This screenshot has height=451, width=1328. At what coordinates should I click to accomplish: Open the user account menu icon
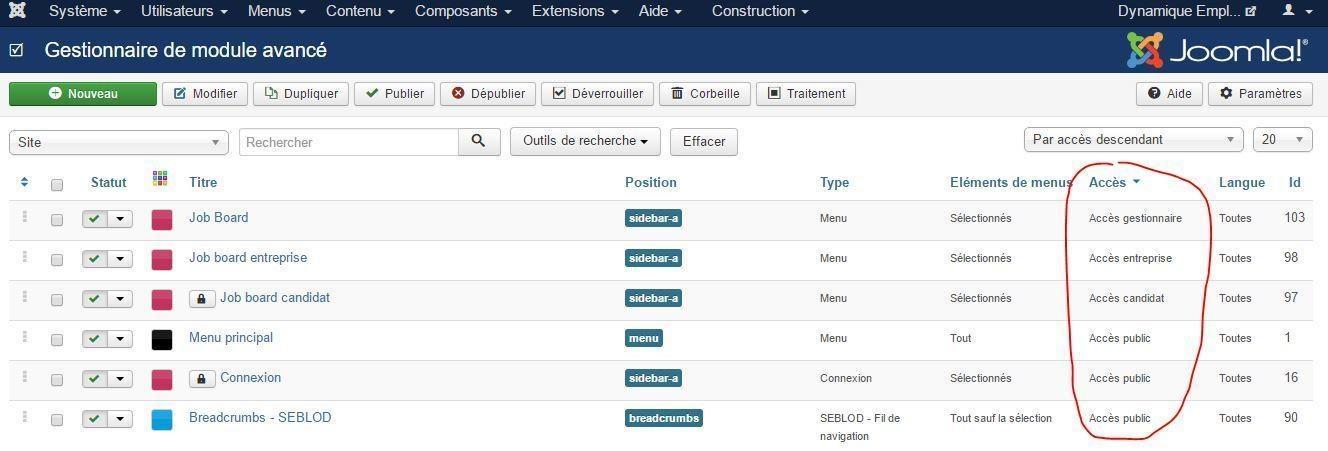[x=1295, y=11]
